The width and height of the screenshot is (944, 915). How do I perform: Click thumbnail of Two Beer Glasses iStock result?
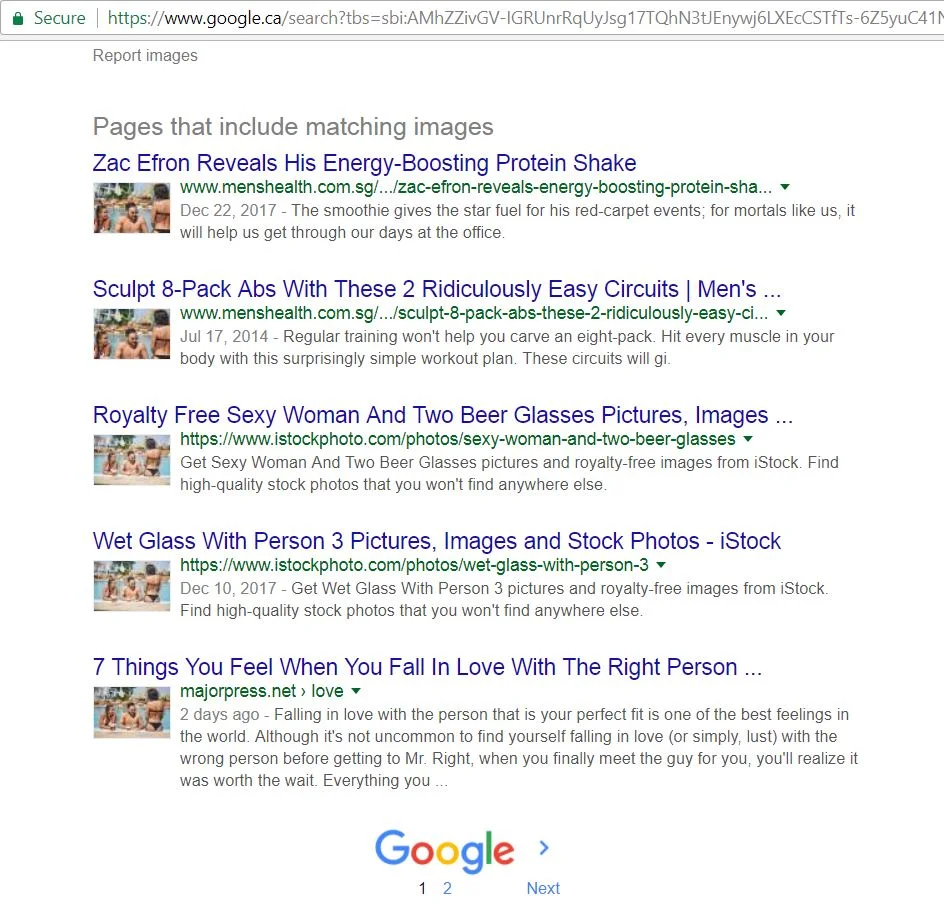click(131, 460)
